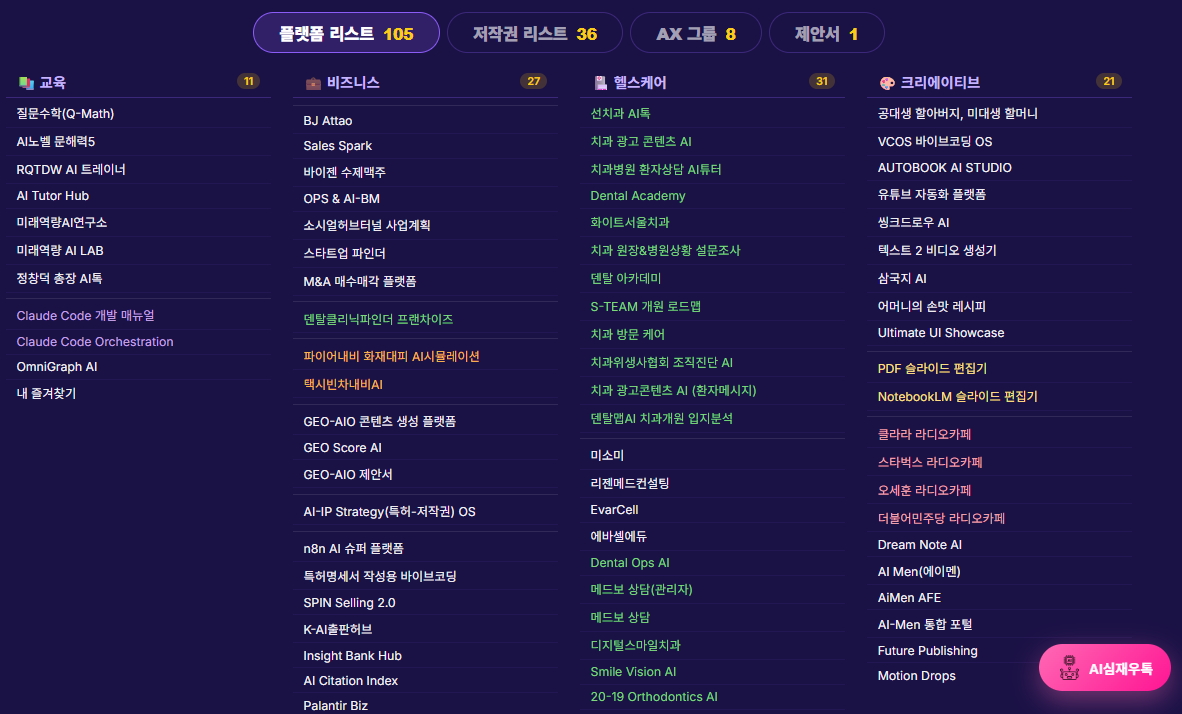Open Smile Vision AI

(633, 672)
